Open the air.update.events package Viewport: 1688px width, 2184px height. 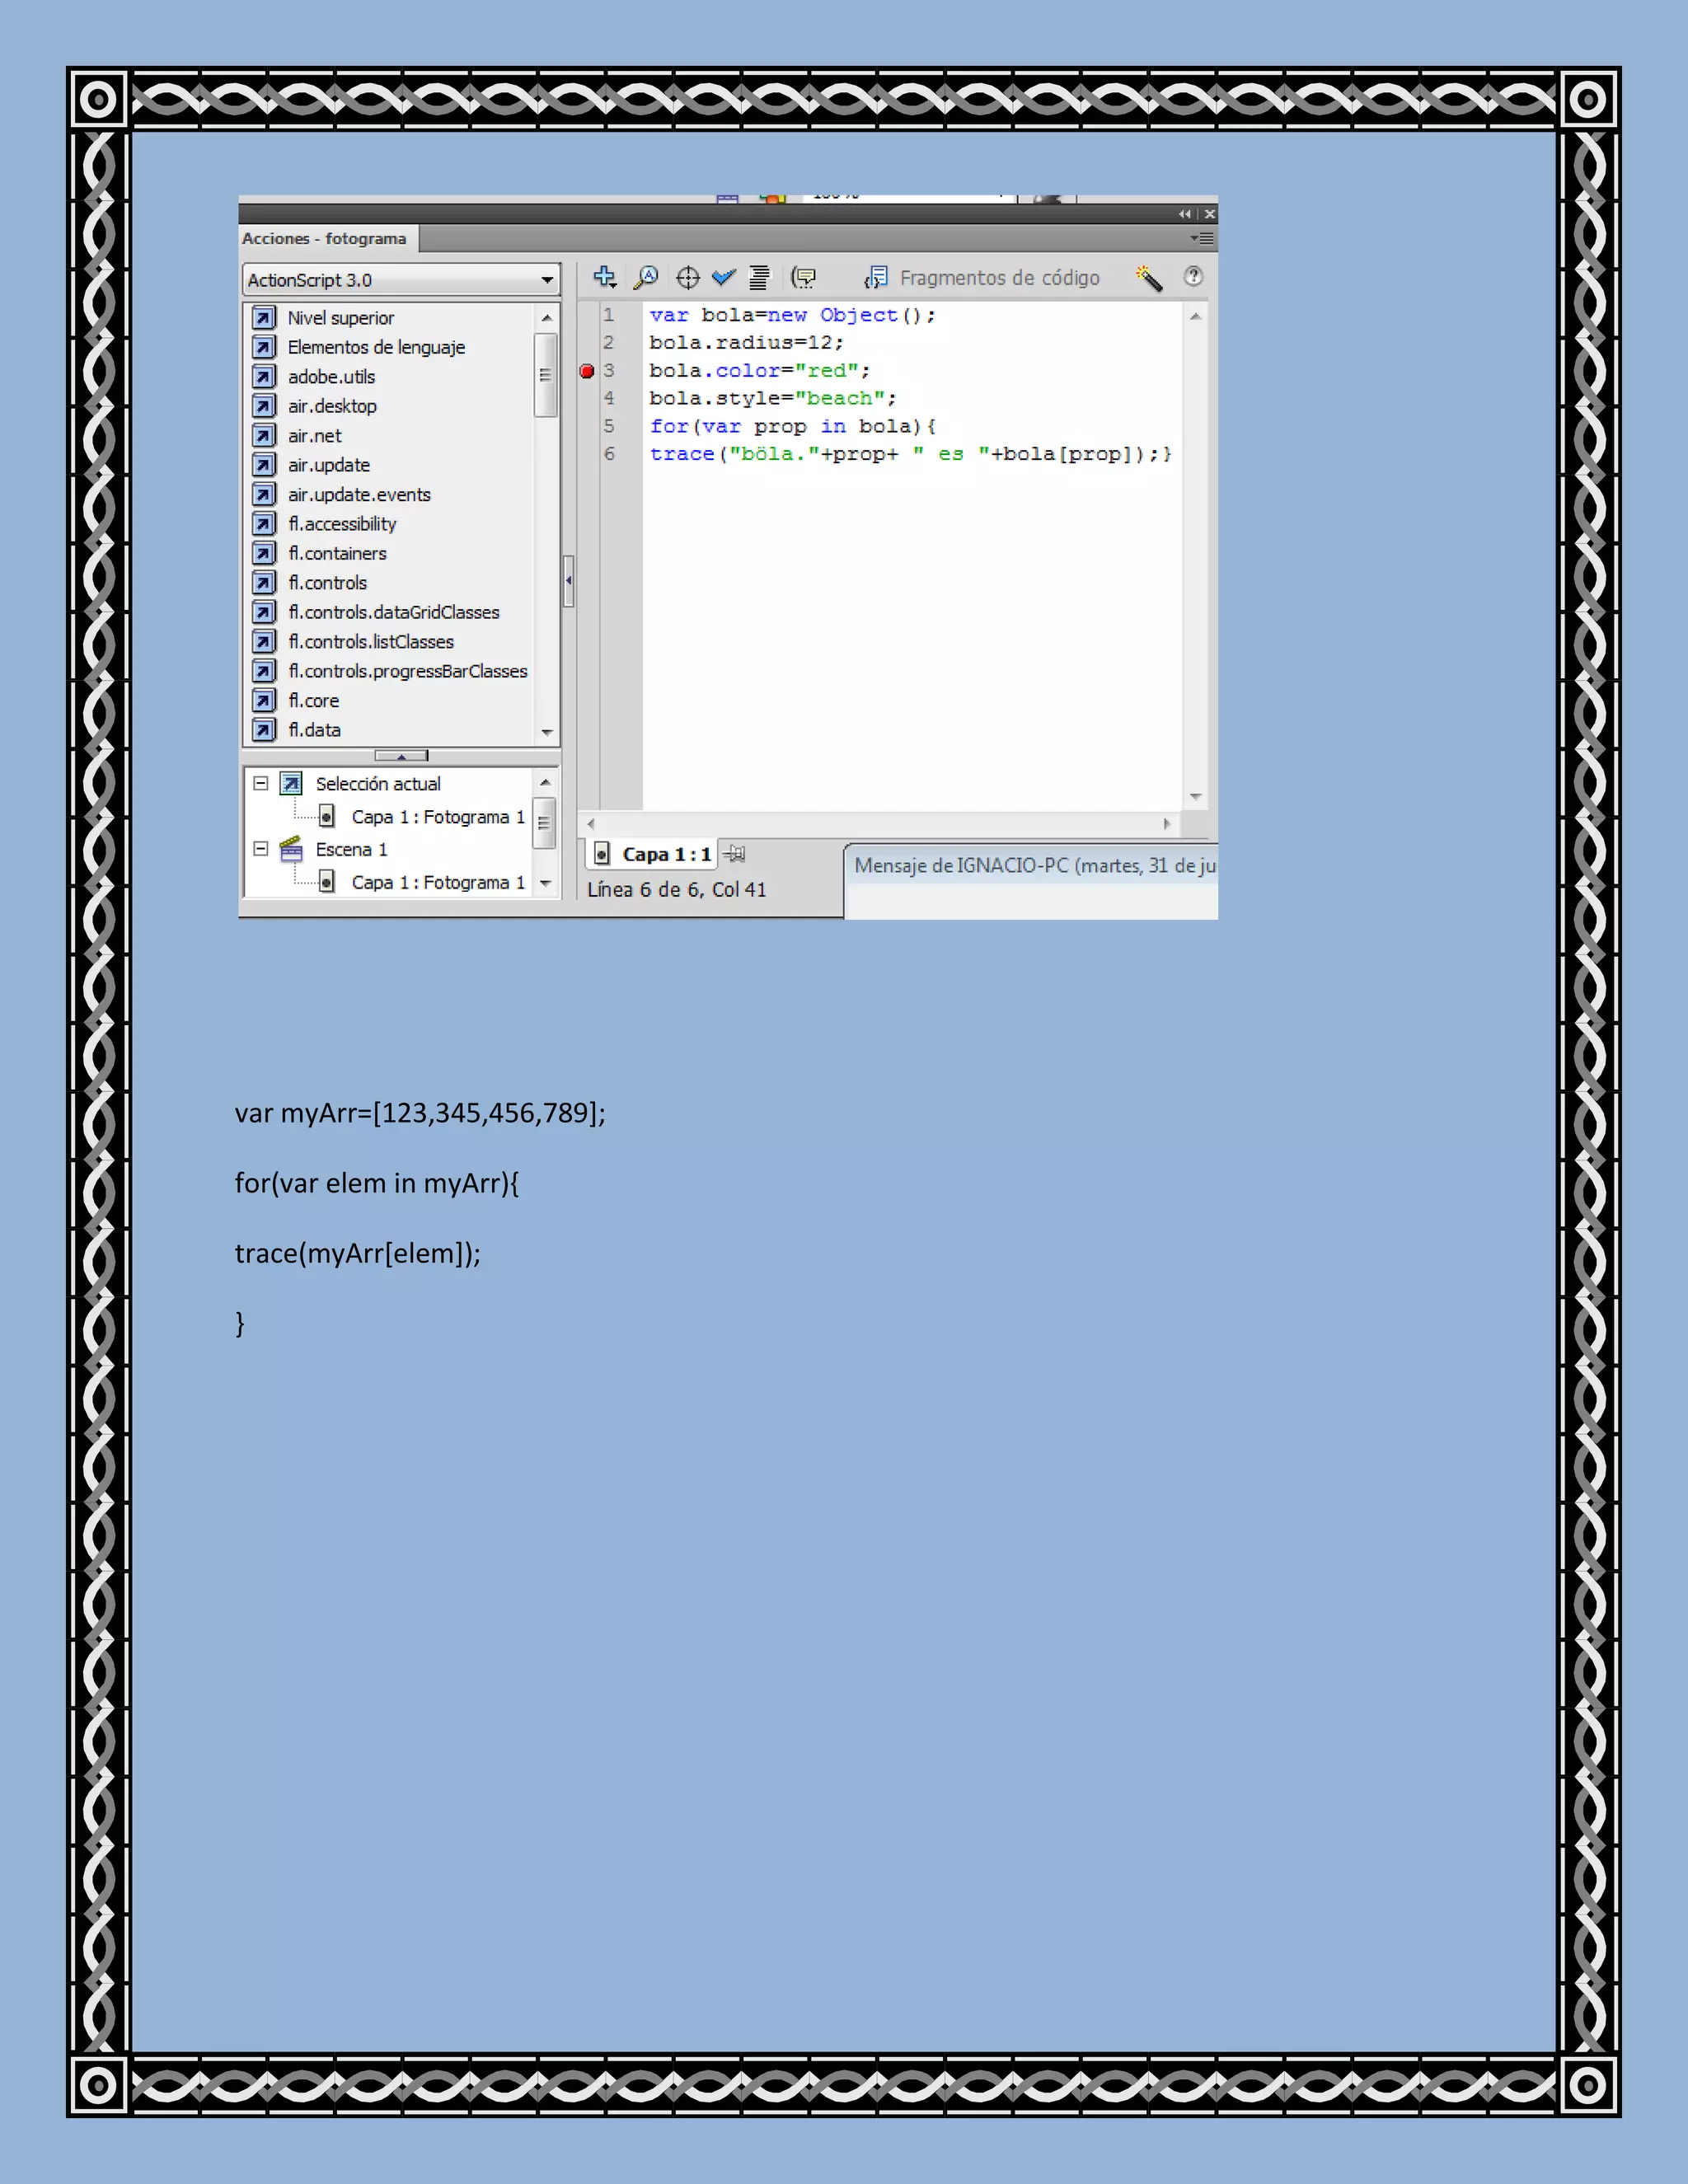tap(359, 494)
